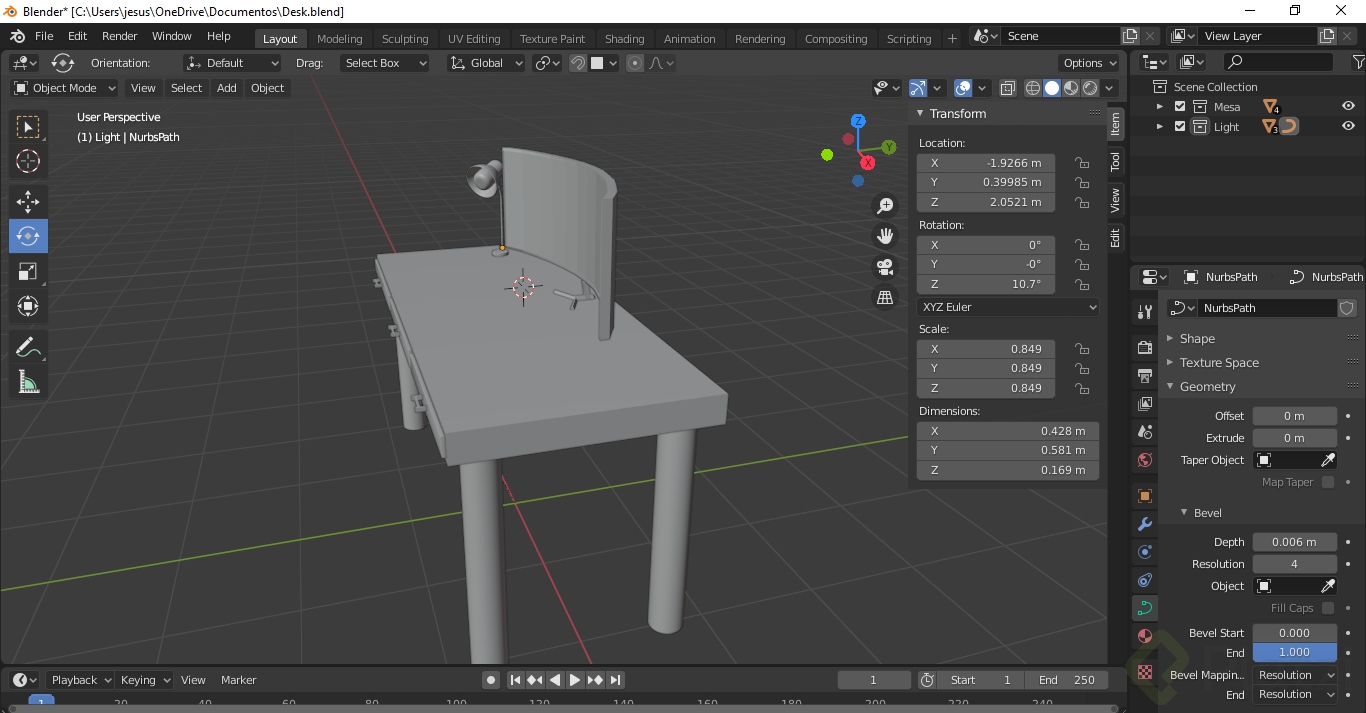Click the Options button in the viewport header

click(1088, 62)
